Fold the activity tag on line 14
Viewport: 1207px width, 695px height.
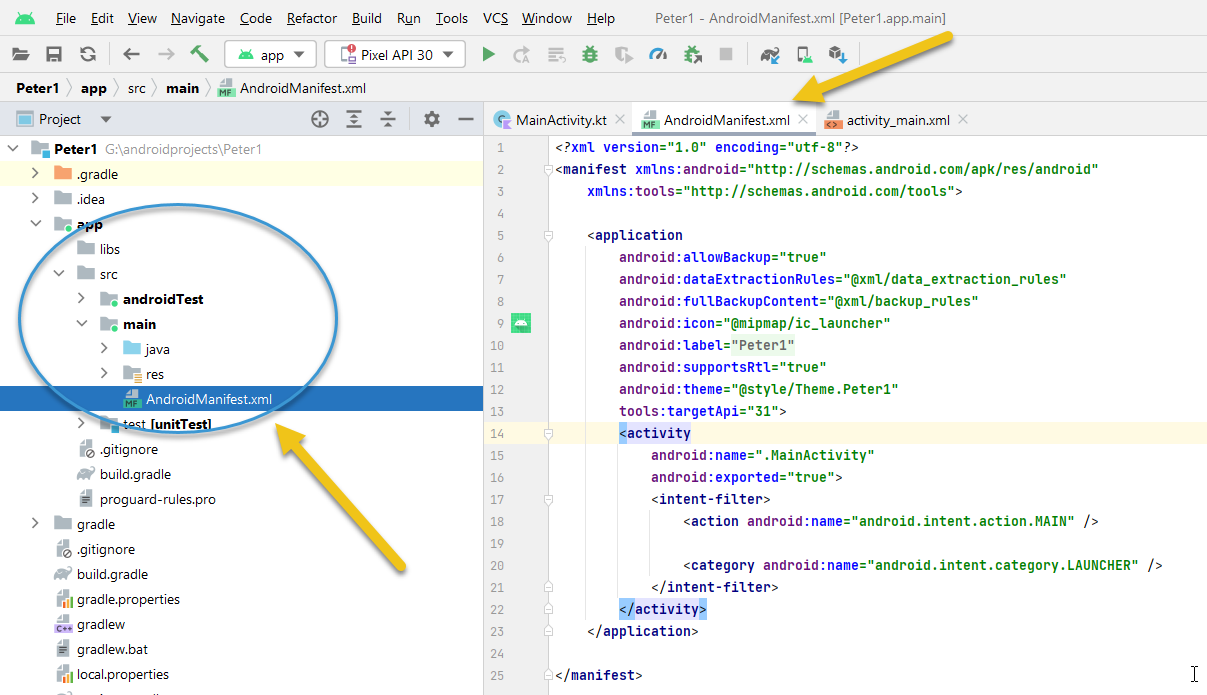pyautogui.click(x=548, y=434)
